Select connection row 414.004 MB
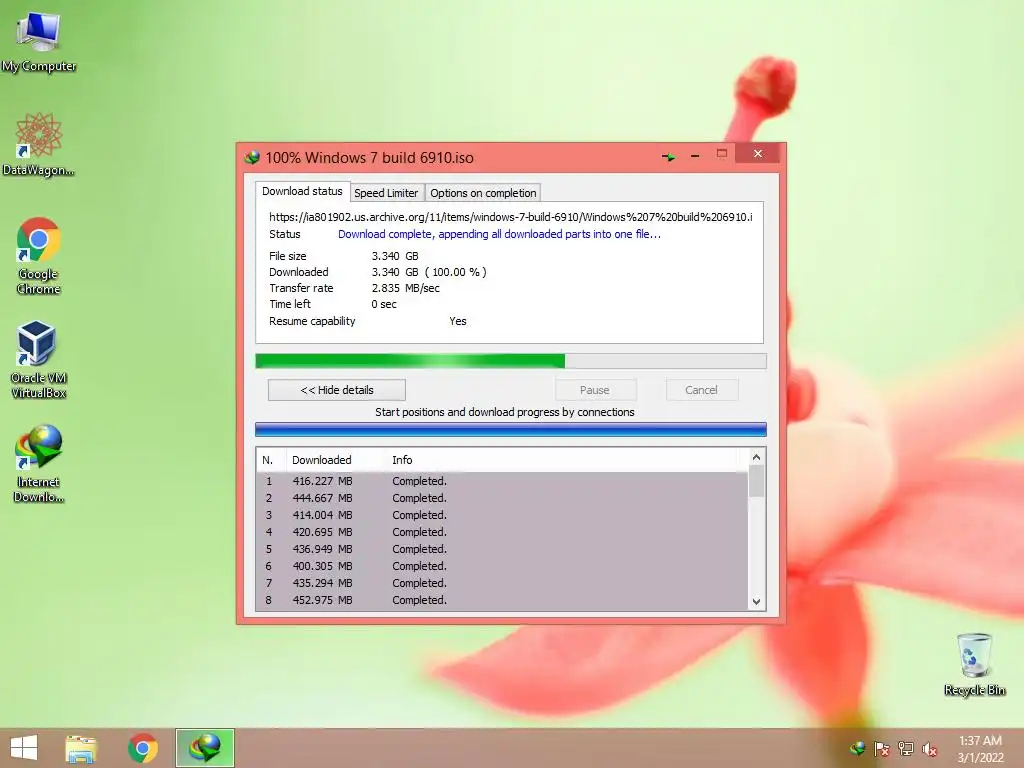Viewport: 1024px width, 768px height. pos(502,515)
